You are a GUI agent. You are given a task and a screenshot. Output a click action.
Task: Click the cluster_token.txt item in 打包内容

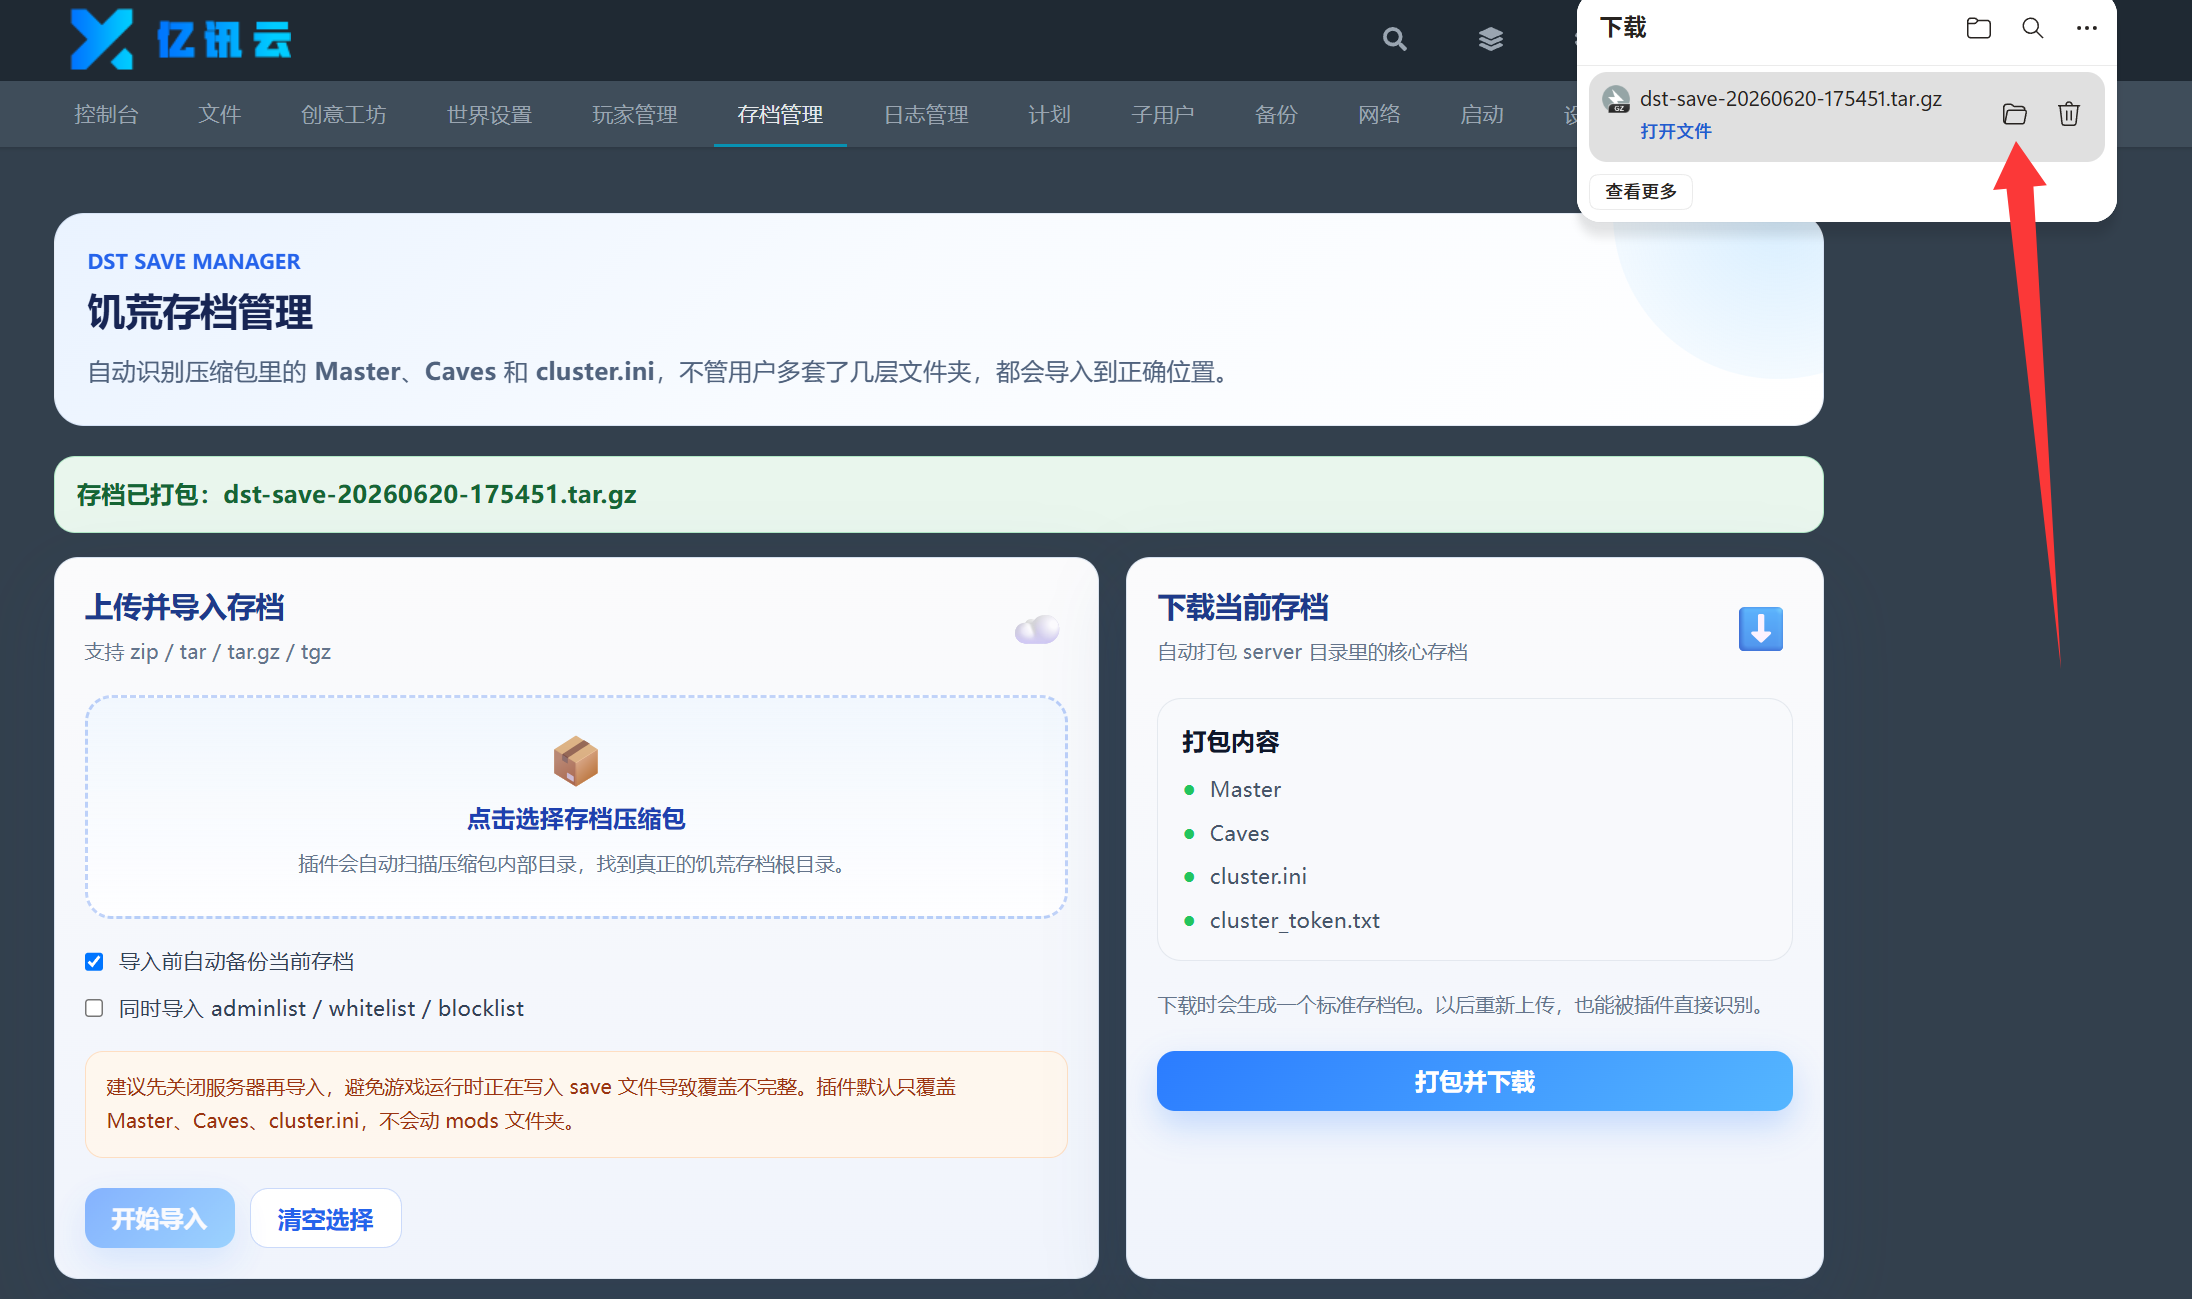point(1294,920)
